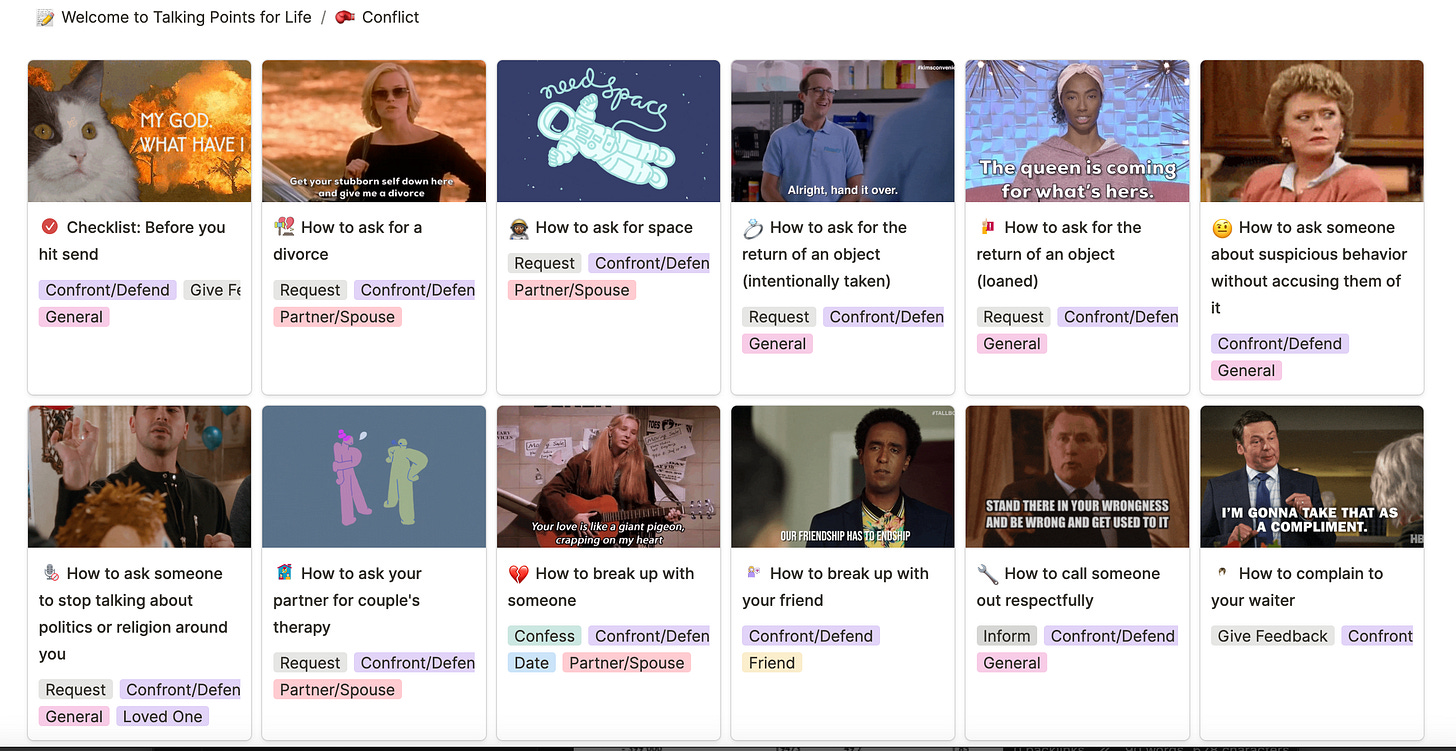Click the icon beside return of object (loaned)

pos(987,227)
